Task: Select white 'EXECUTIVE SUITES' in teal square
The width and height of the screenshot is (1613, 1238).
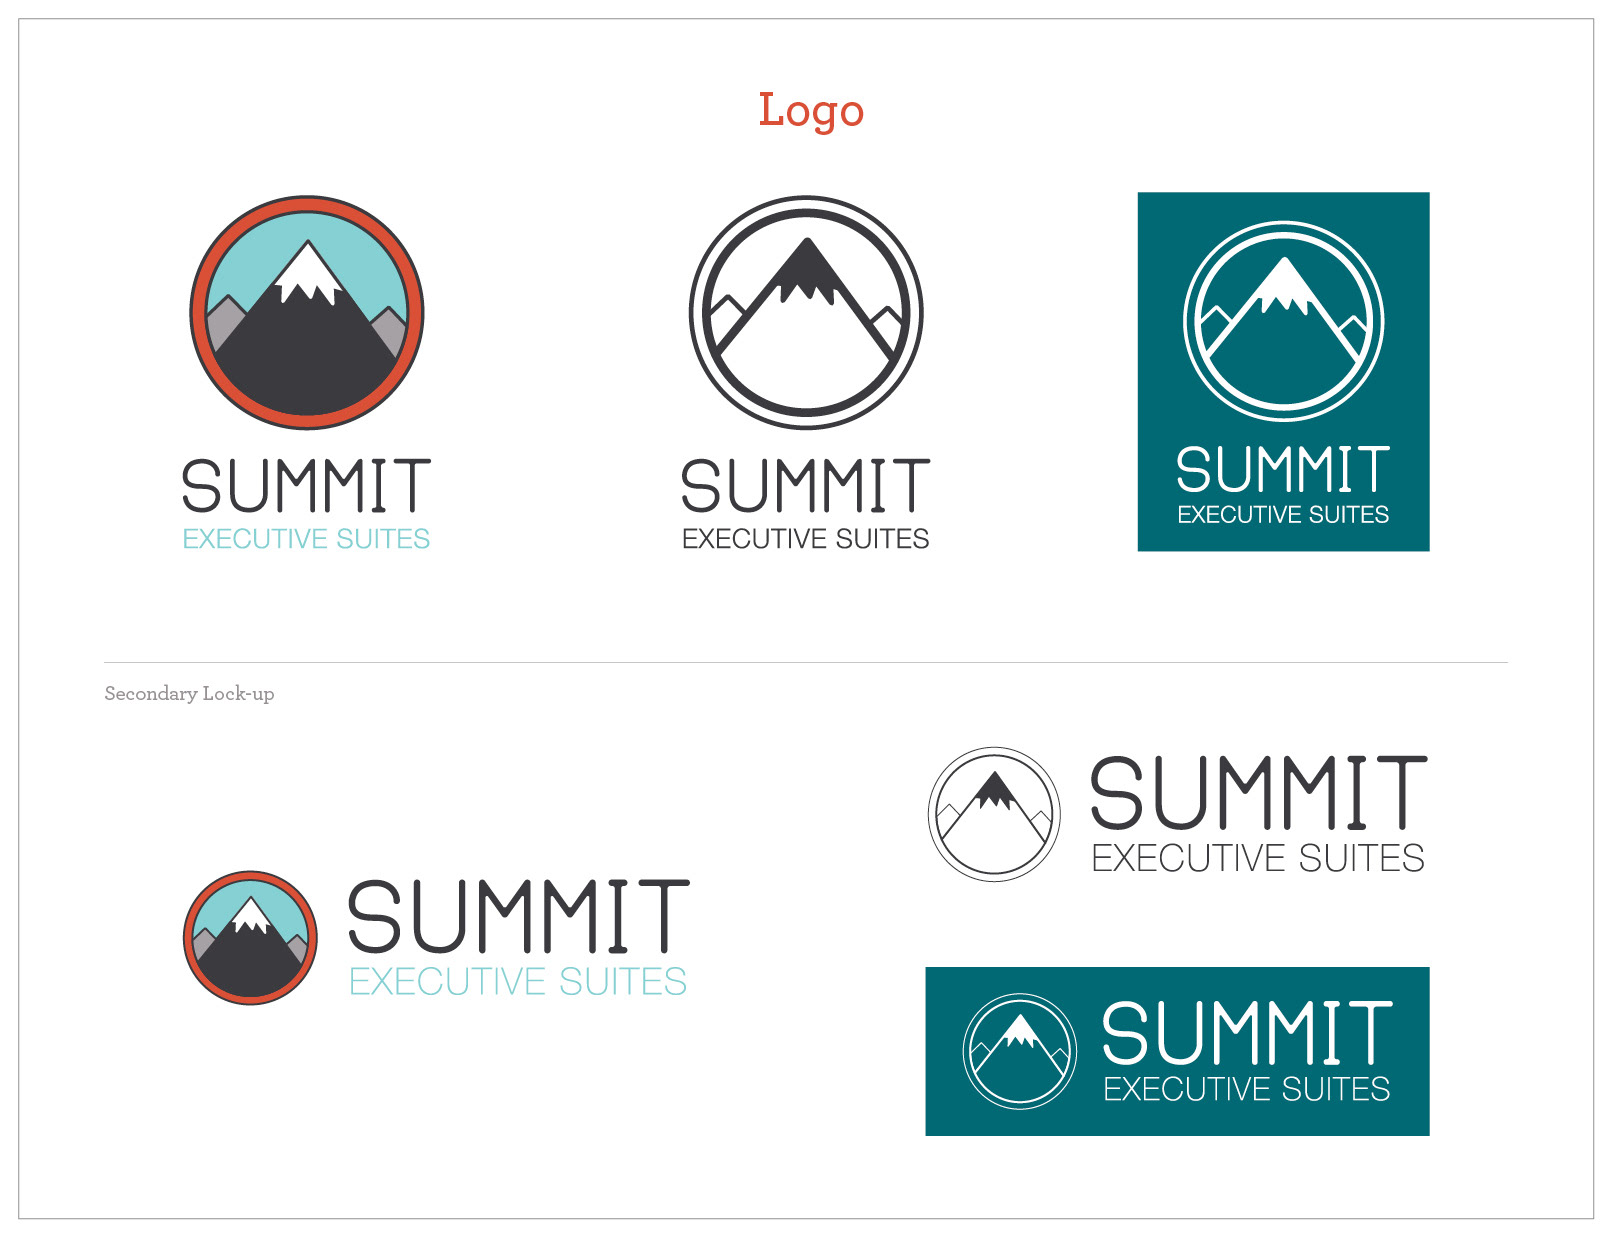Action: tap(1283, 514)
